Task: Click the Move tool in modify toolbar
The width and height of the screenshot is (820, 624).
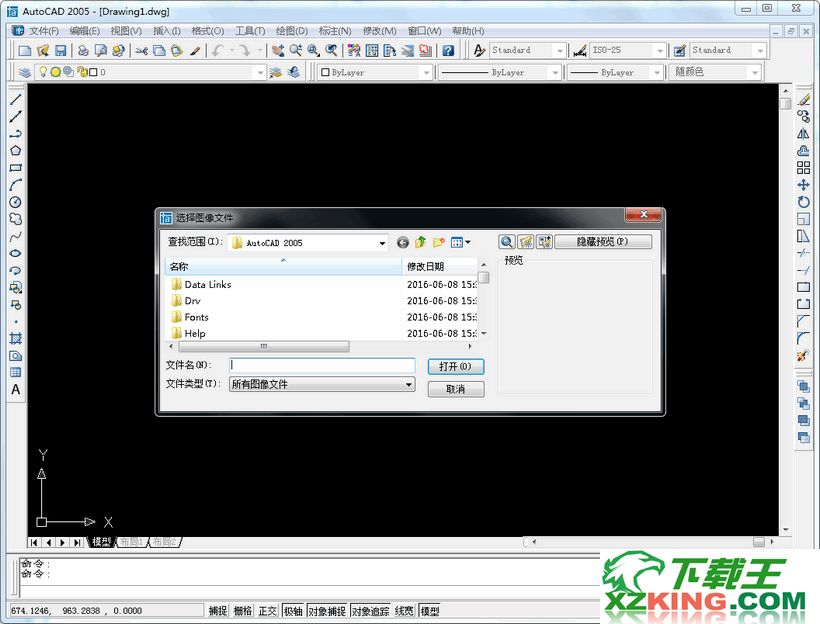Action: pyautogui.click(x=803, y=185)
